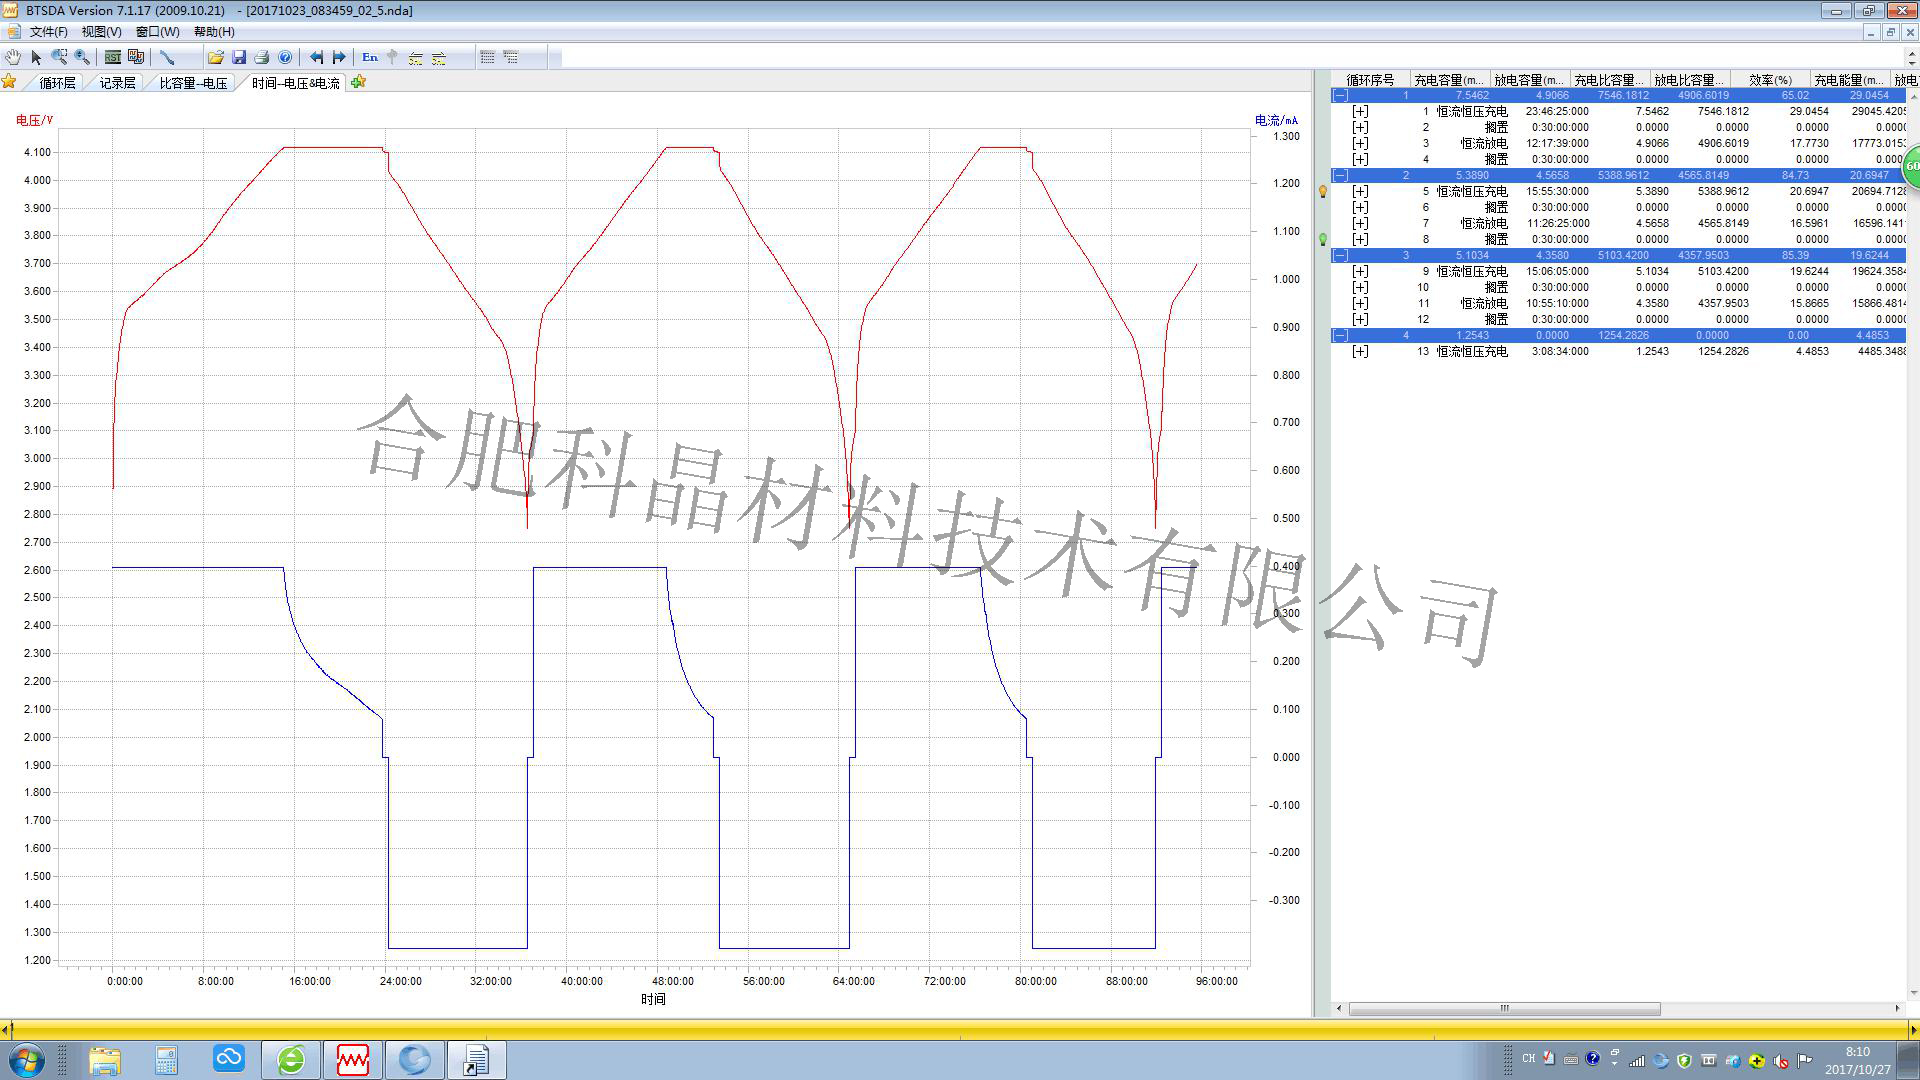The width and height of the screenshot is (1920, 1080).
Task: Go to the previous file with the left arrow
Action: (x=316, y=57)
